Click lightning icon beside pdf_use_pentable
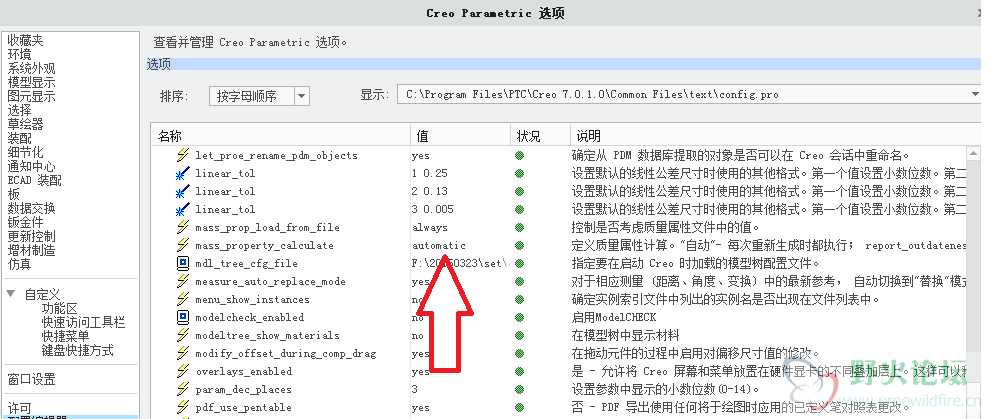Image resolution: width=991 pixels, height=419 pixels. 183,407
